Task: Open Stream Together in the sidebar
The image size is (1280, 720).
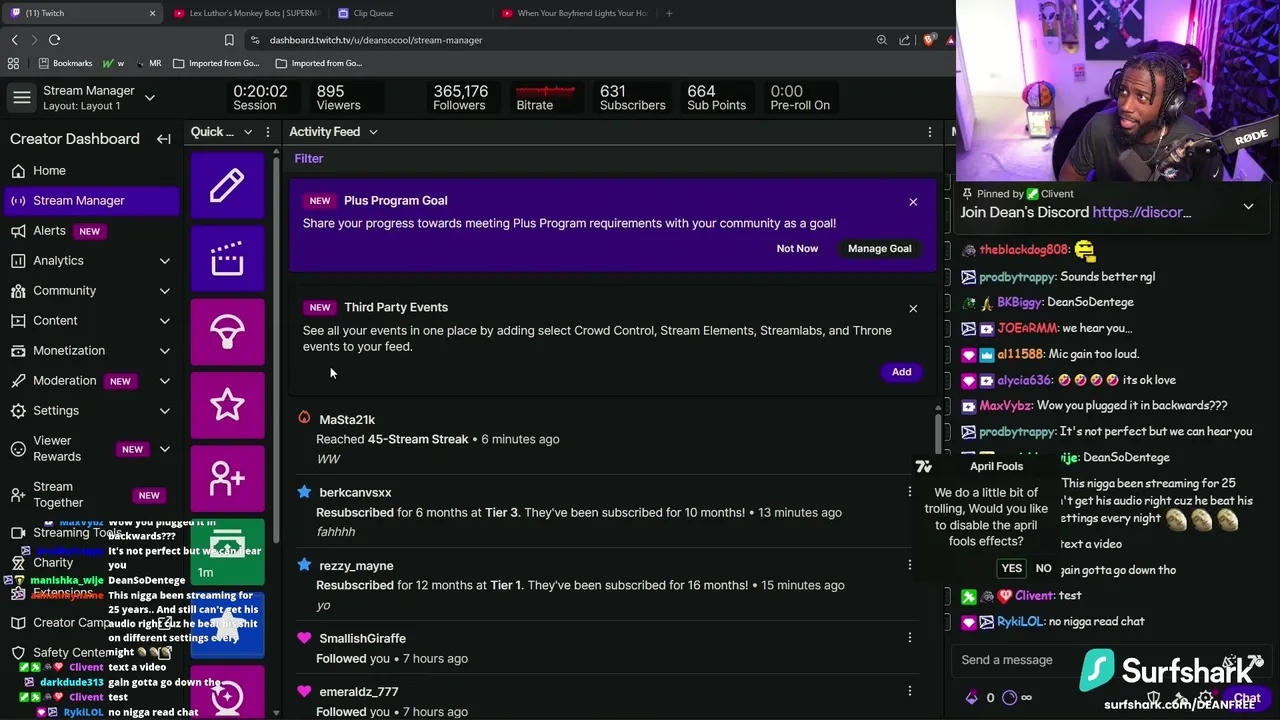Action: (x=90, y=495)
